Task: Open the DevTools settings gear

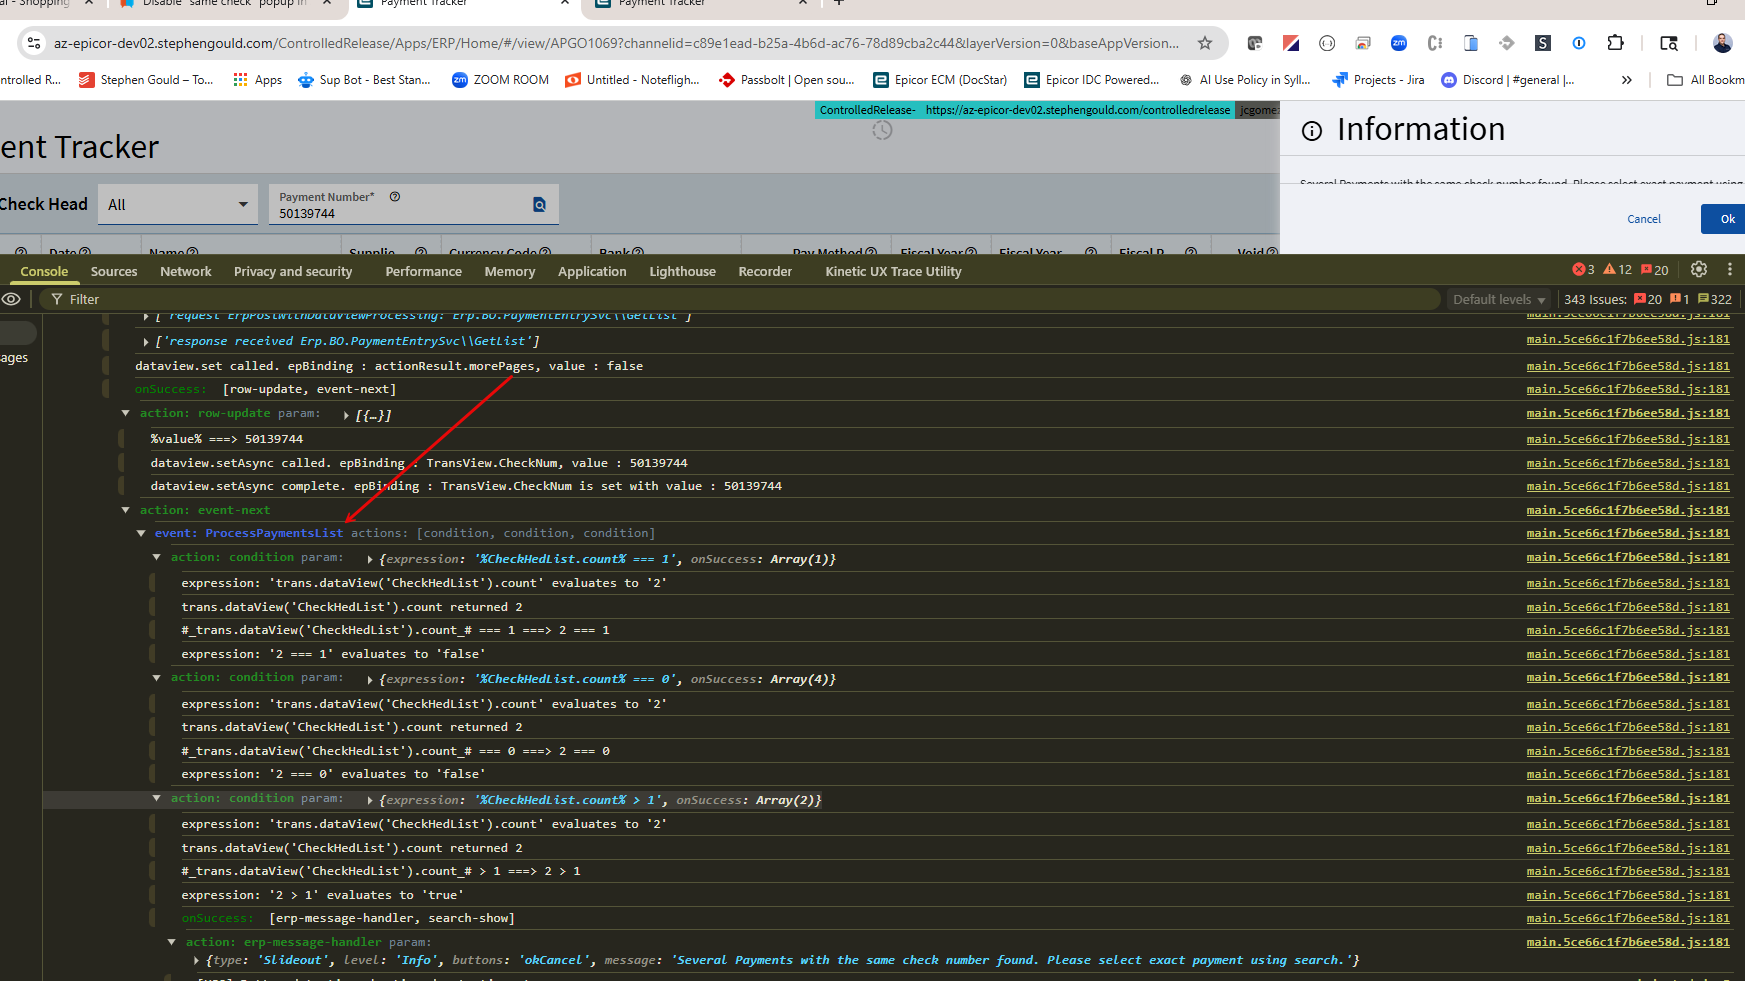Action: tap(1698, 270)
